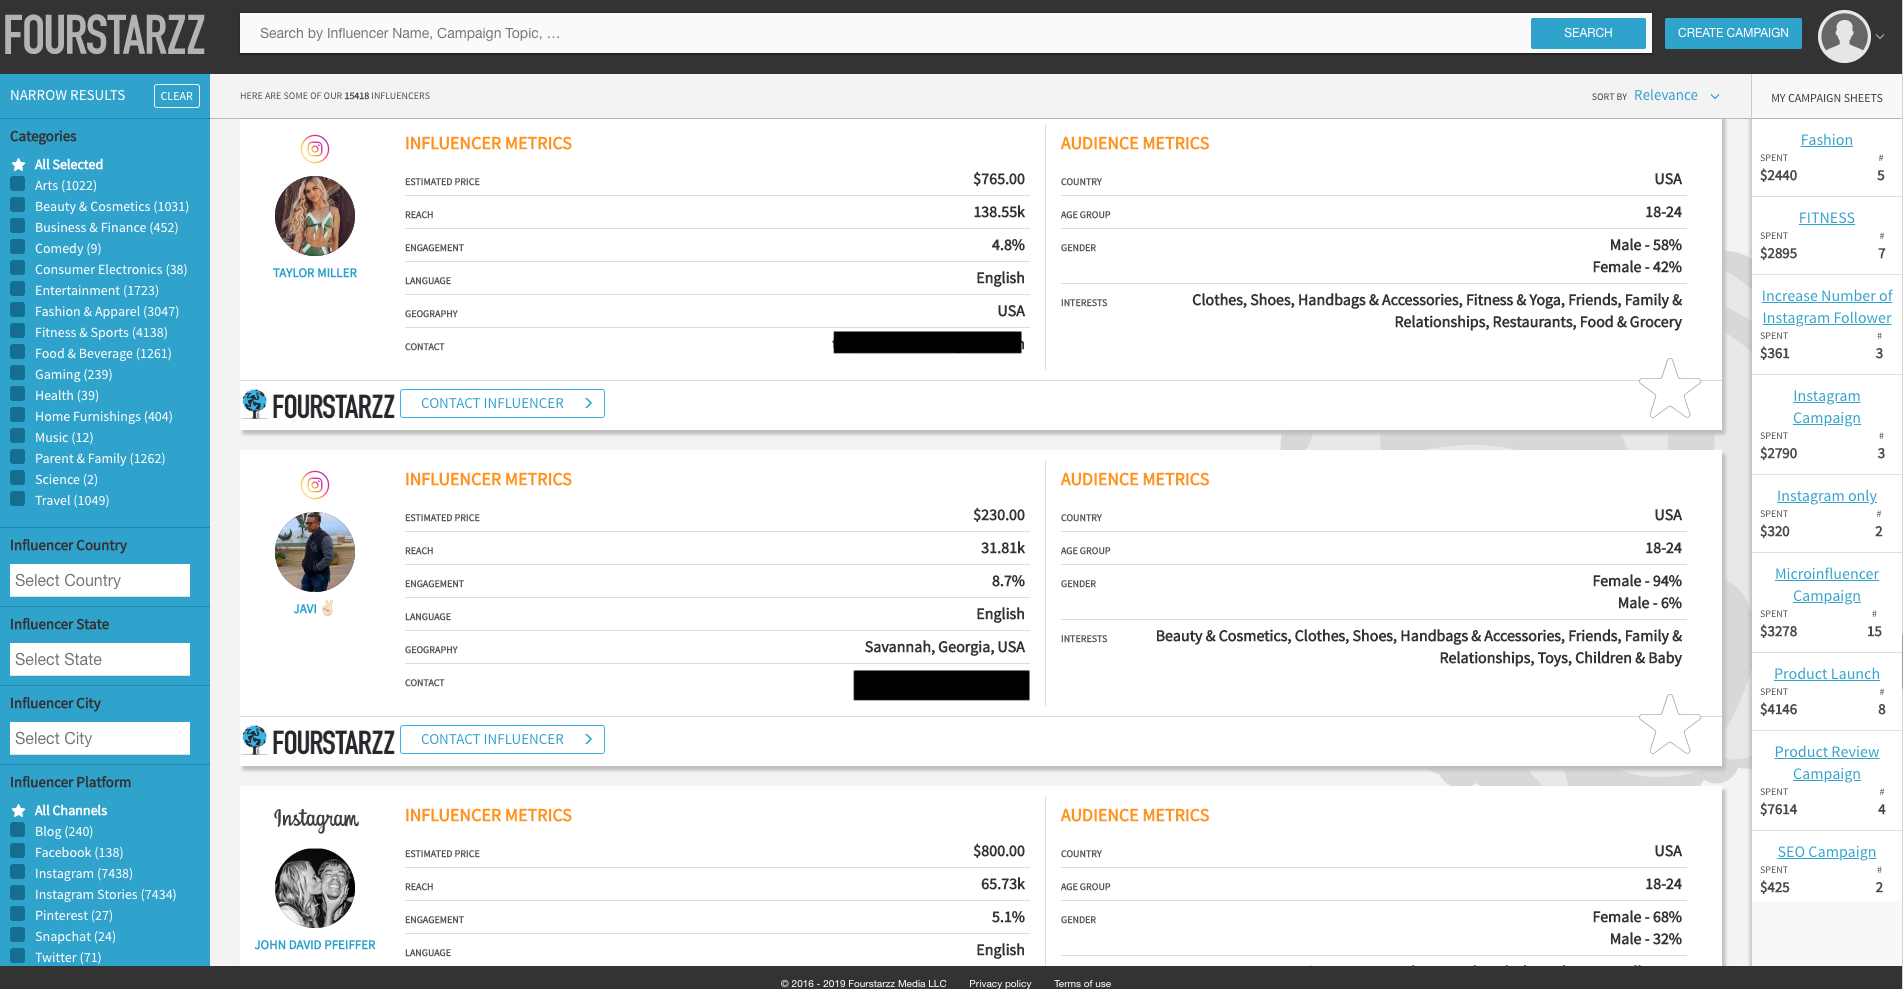
Task: Open the Microinfluencer Campaign sheet
Action: click(1827, 585)
